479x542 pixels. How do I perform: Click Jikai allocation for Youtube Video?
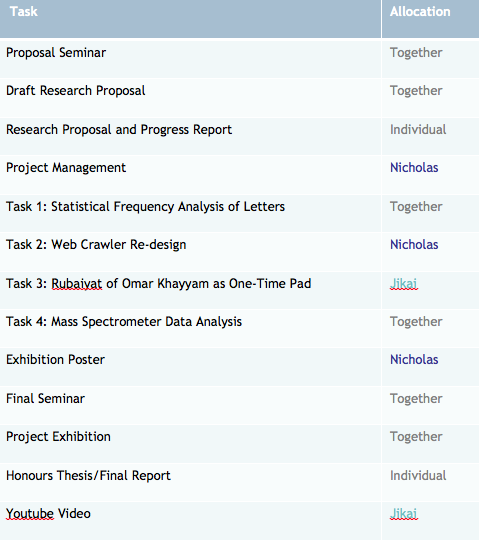click(404, 514)
